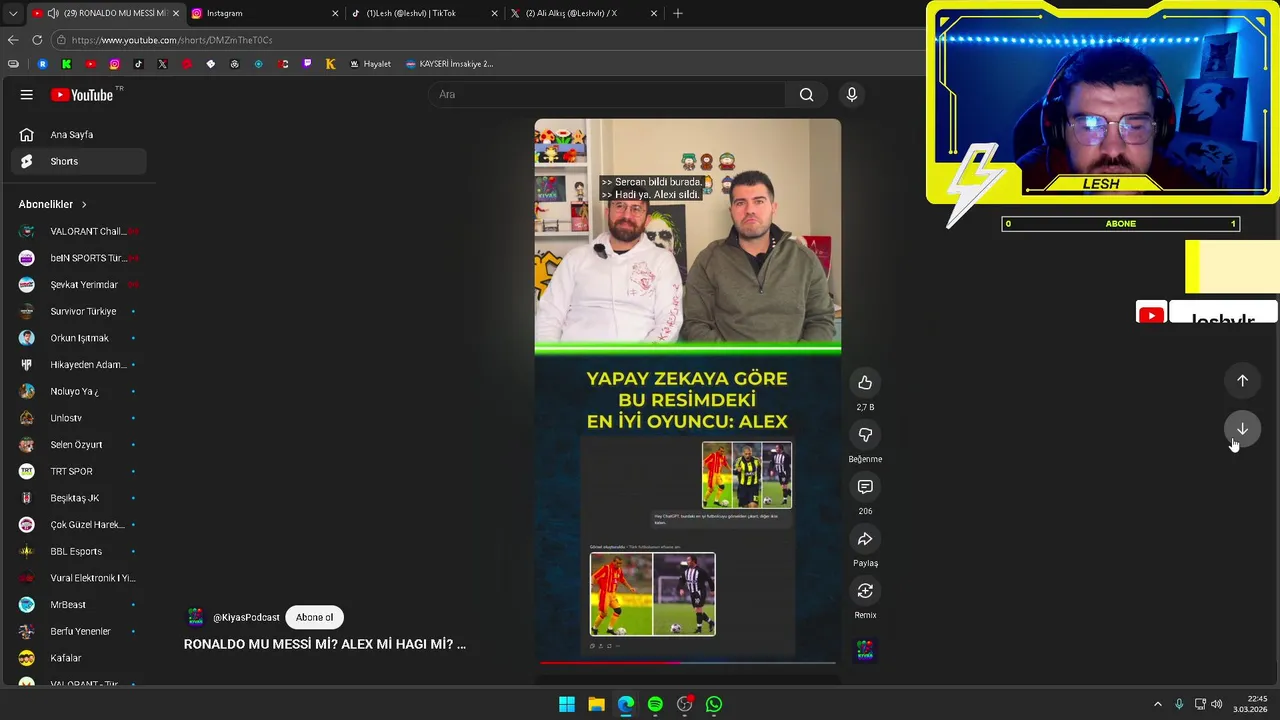Seek using the short's red progress bar

pos(688,662)
